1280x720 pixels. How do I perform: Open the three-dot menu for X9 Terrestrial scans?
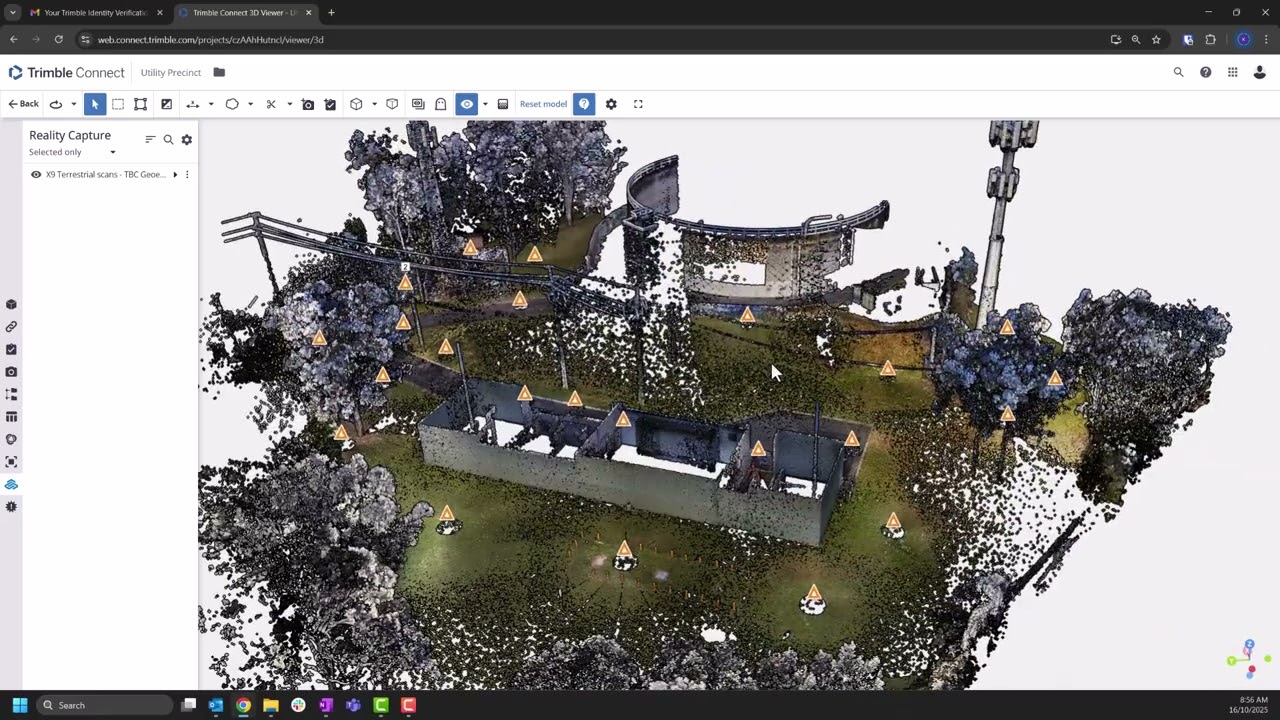(187, 174)
